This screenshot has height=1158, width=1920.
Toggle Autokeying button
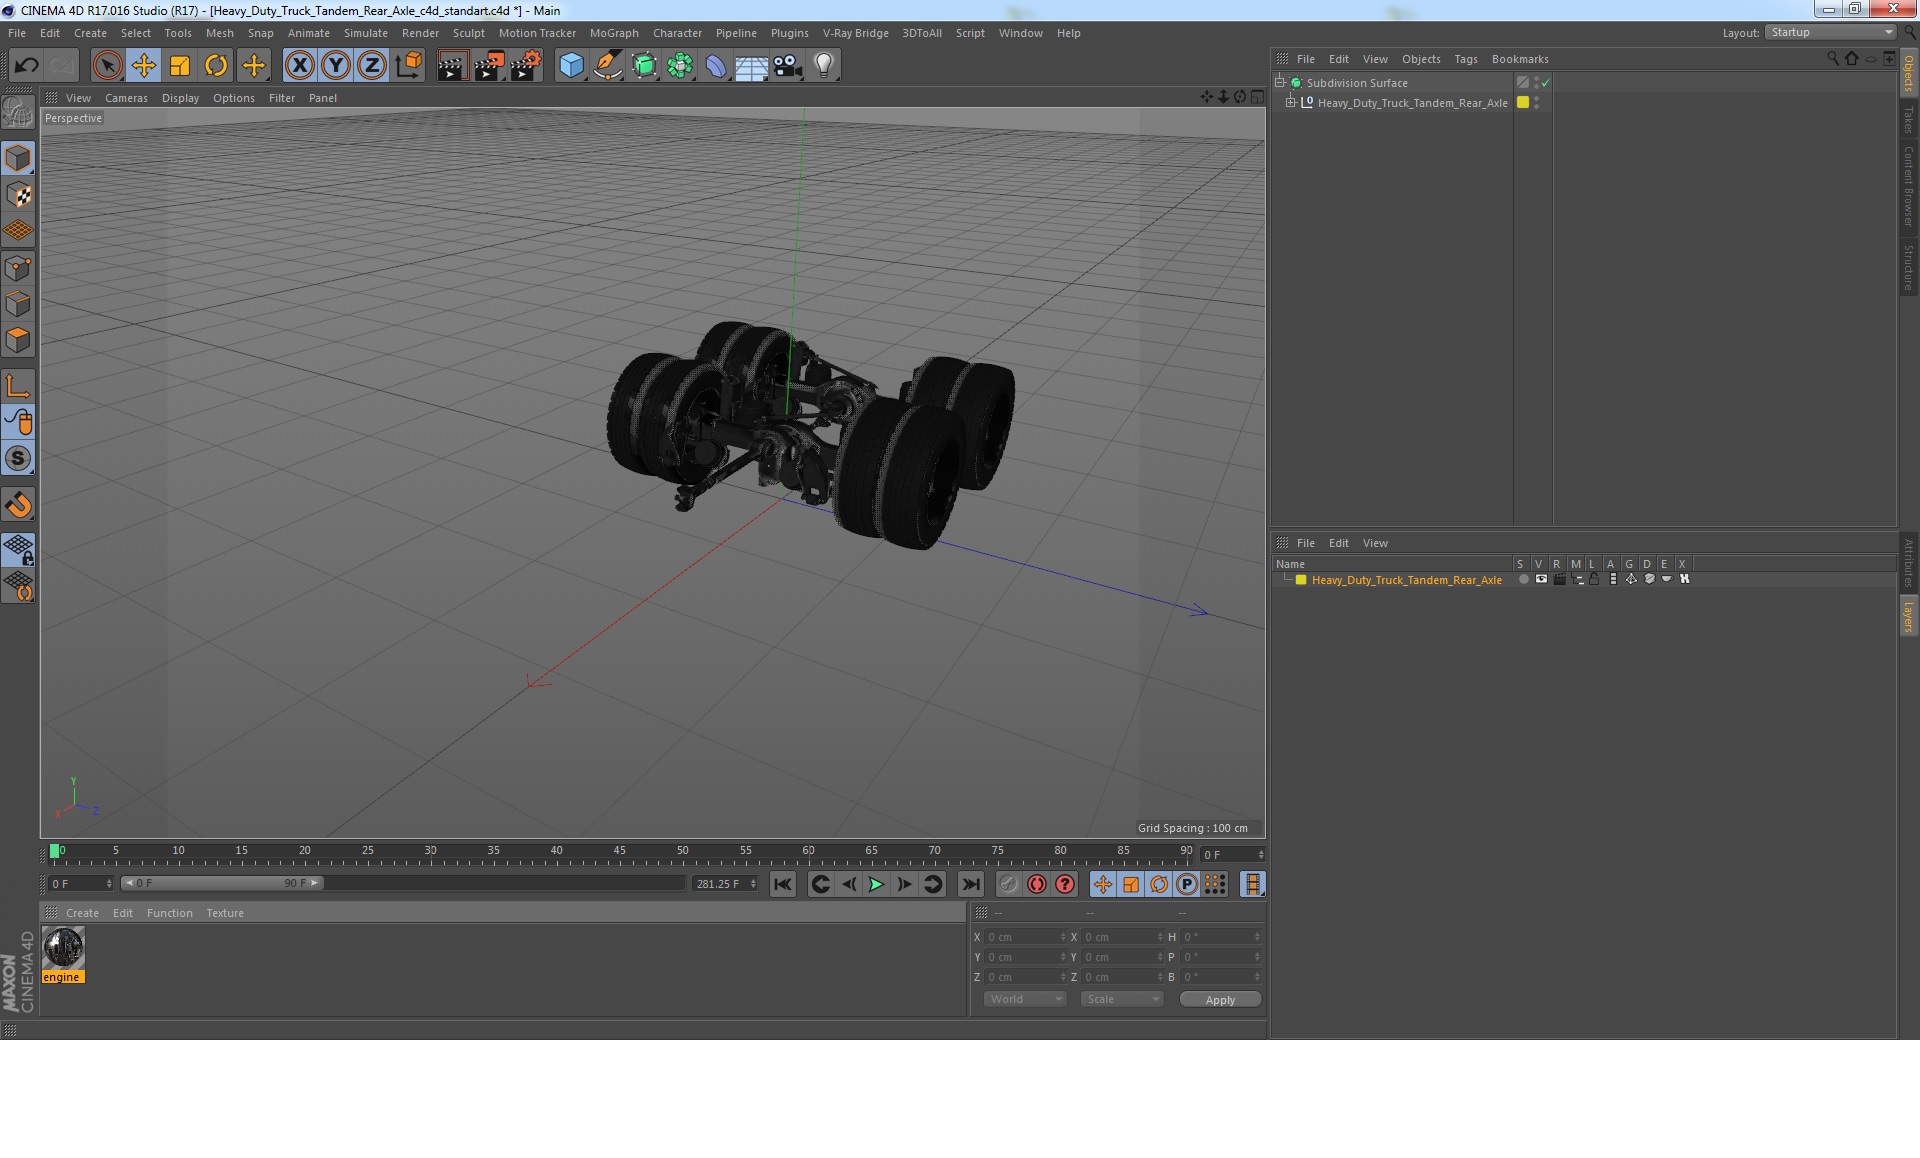tap(1037, 884)
